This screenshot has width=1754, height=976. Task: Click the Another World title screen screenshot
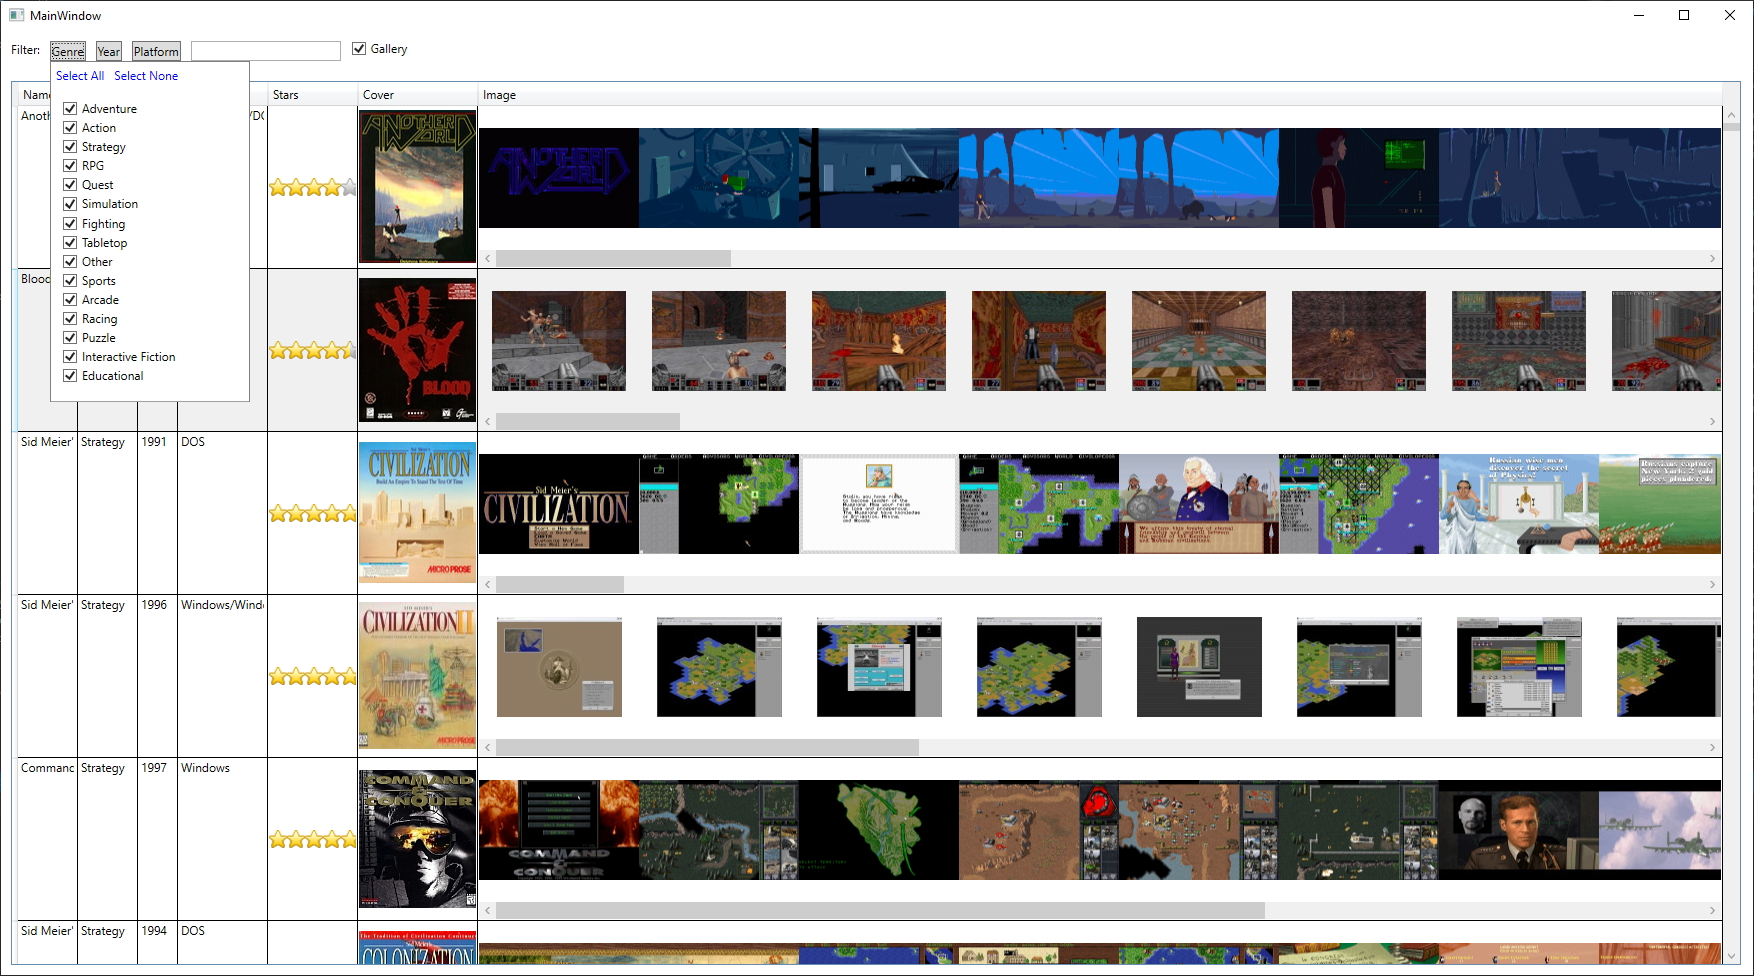559,178
